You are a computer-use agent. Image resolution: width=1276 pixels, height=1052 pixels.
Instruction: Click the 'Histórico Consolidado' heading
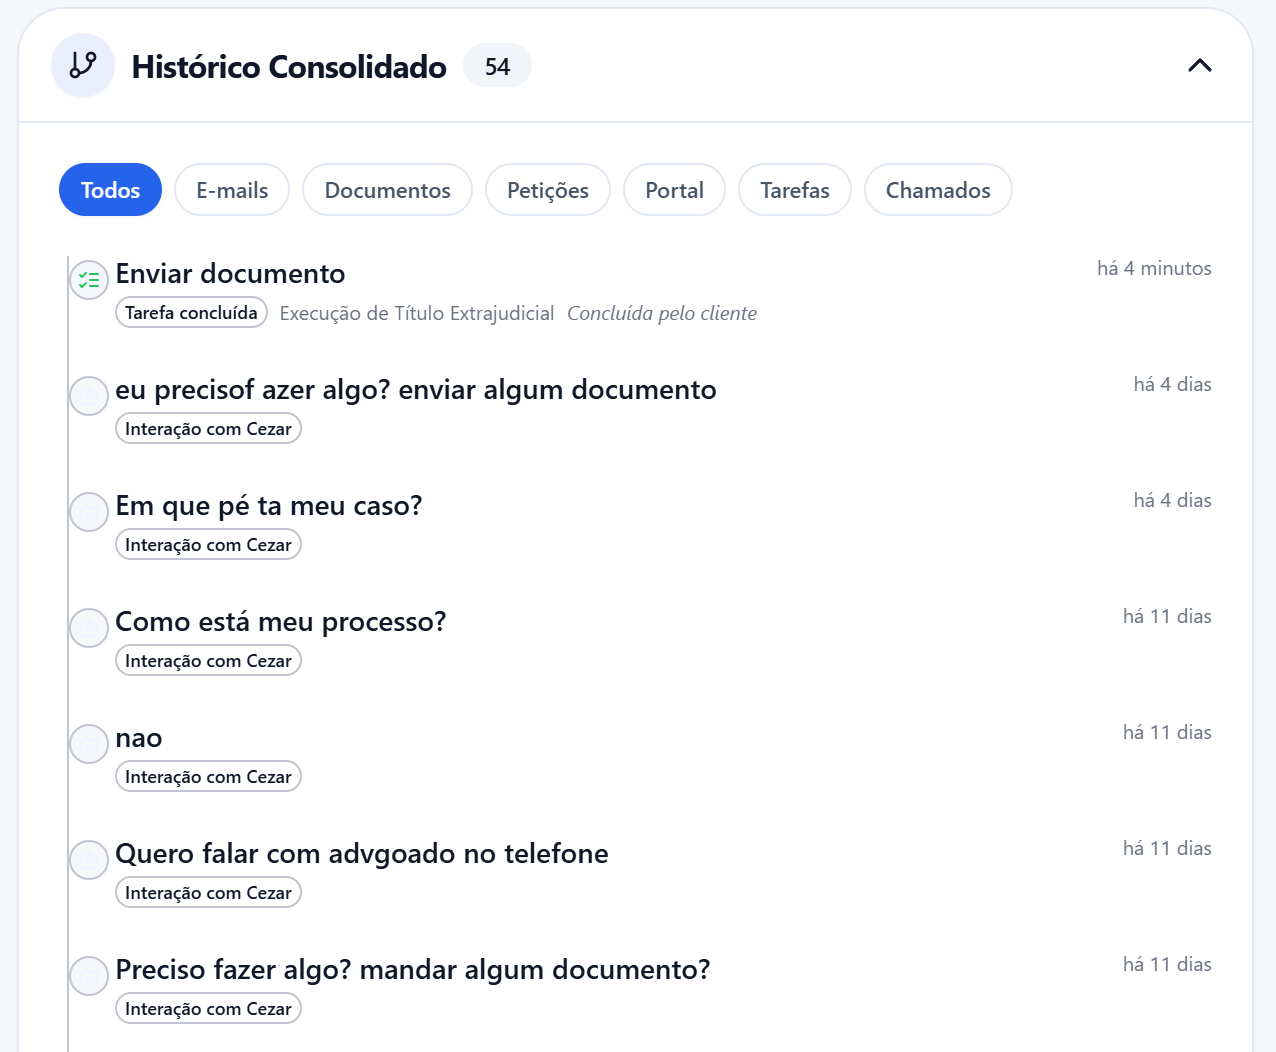pyautogui.click(x=289, y=66)
